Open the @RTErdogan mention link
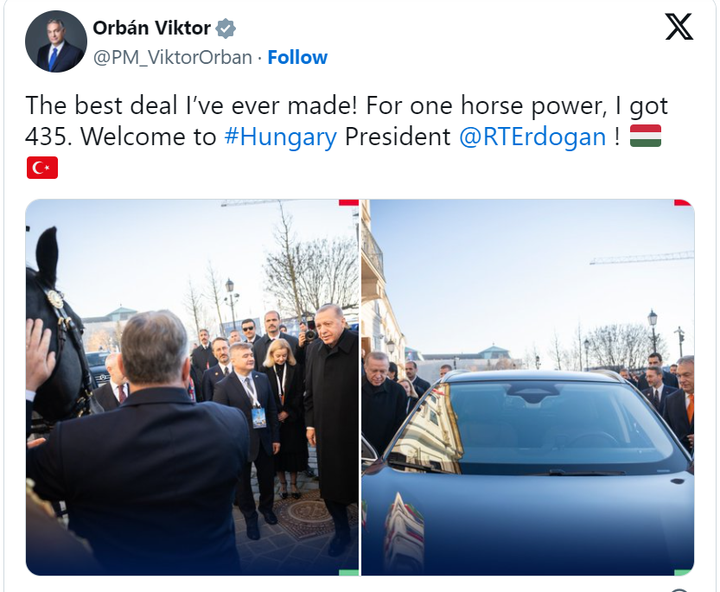720x592 pixels. (532, 137)
